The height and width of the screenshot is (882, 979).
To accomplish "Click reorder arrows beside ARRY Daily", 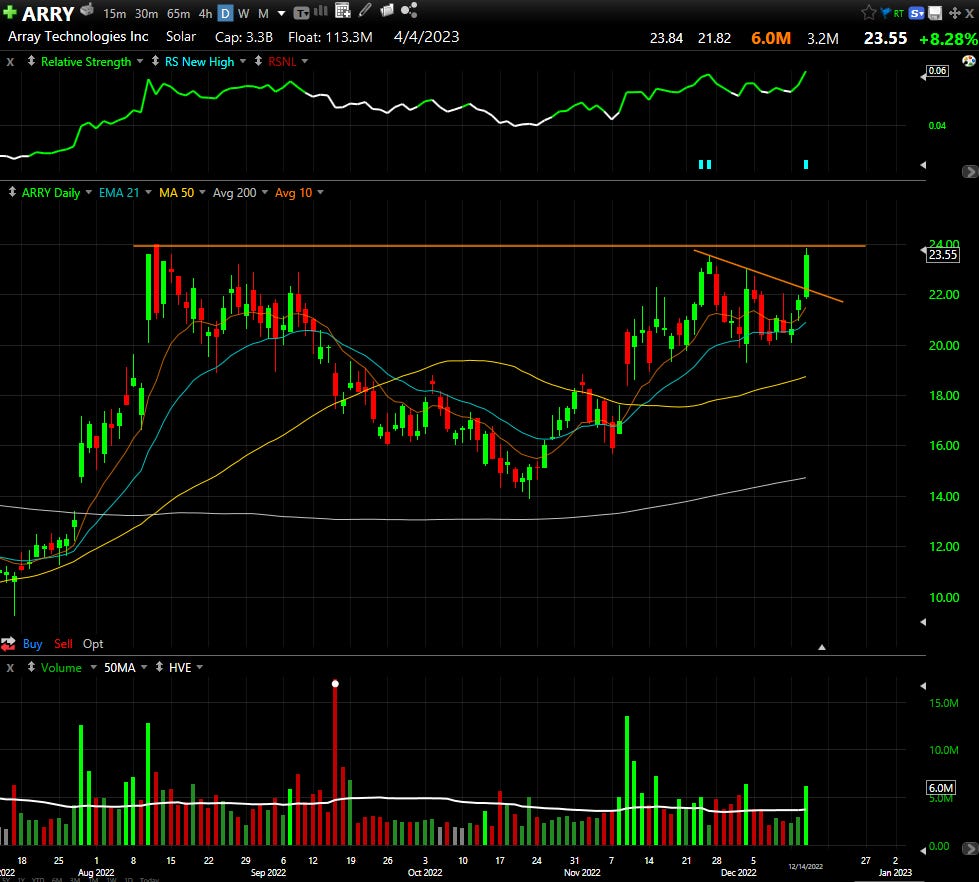I will coord(12,192).
